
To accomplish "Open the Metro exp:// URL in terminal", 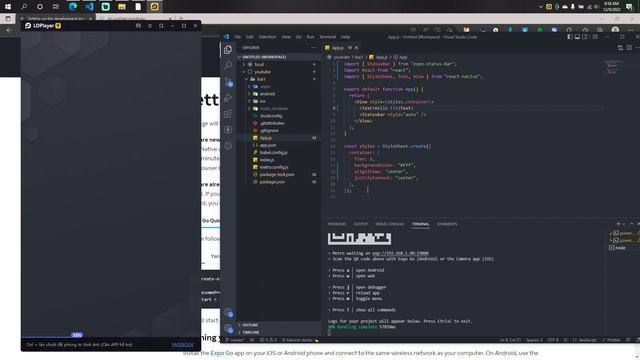I will tap(400, 253).
